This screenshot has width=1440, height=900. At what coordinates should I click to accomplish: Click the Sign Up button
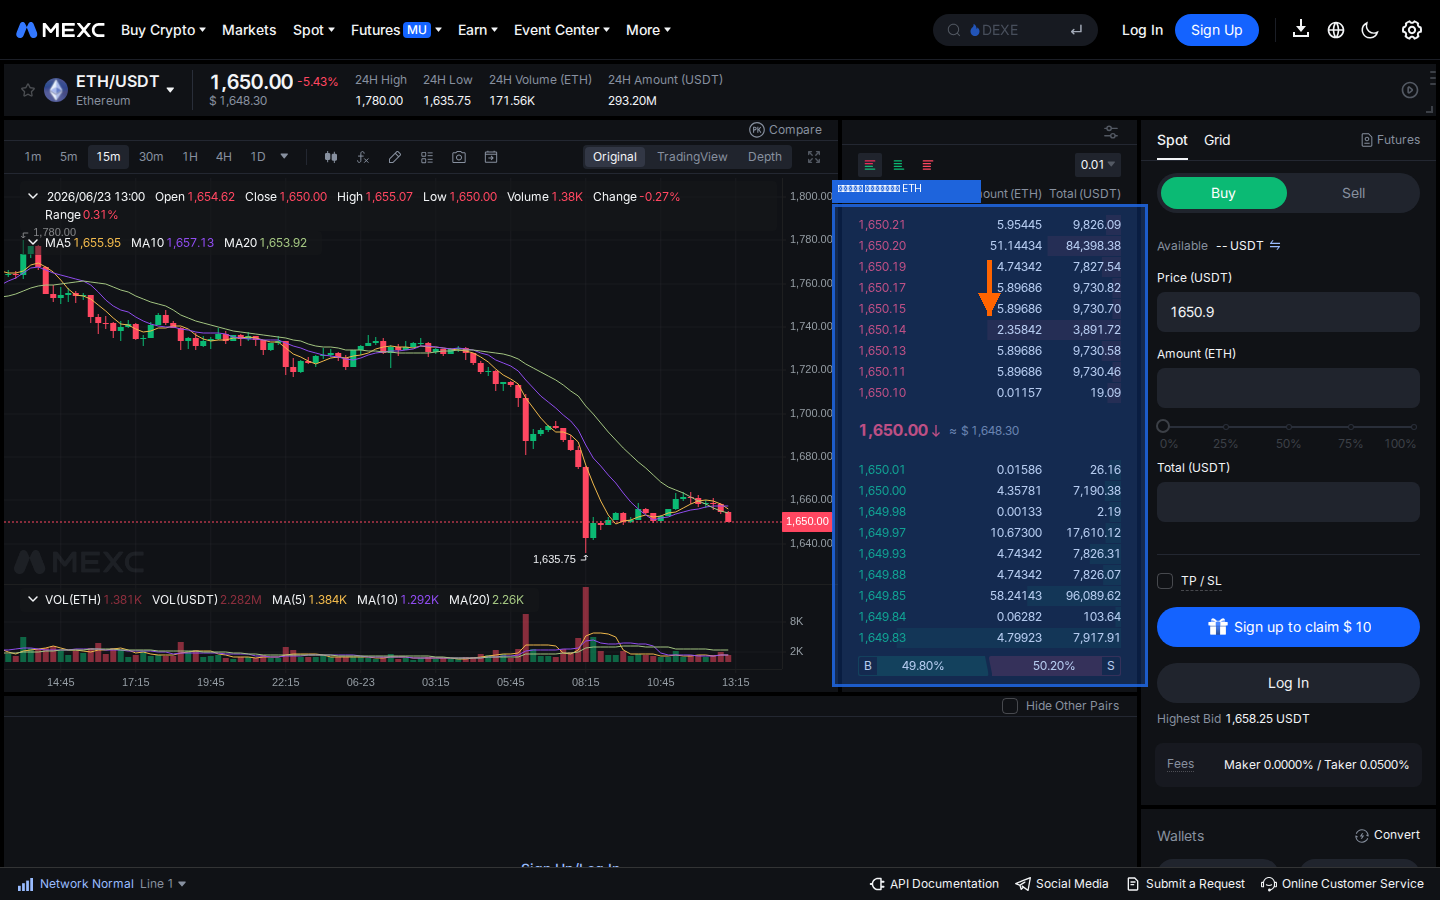click(1216, 30)
